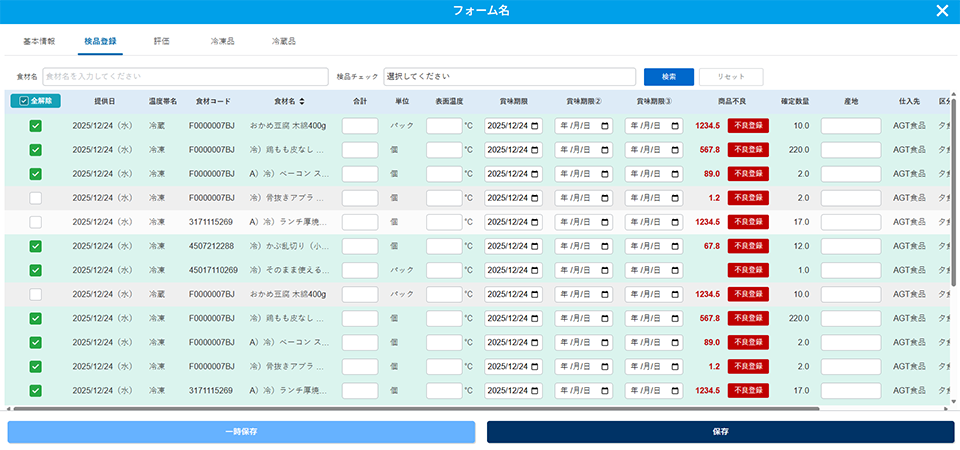Open 賞味期限② calendar icon in checked 骨抜きアブラ row
The height and width of the screenshot is (450, 960).
(605, 367)
